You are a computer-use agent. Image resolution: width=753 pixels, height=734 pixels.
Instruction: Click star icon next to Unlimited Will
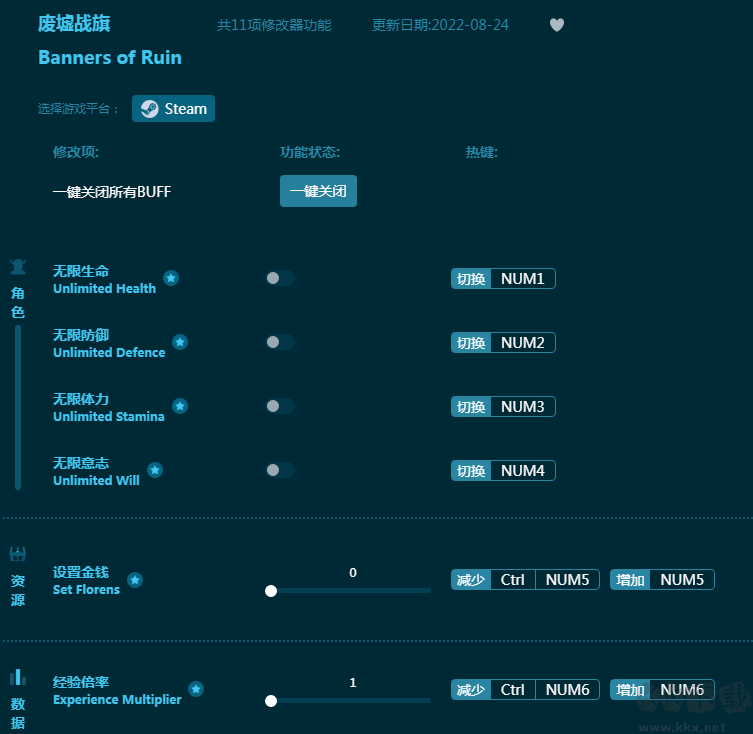(155, 470)
